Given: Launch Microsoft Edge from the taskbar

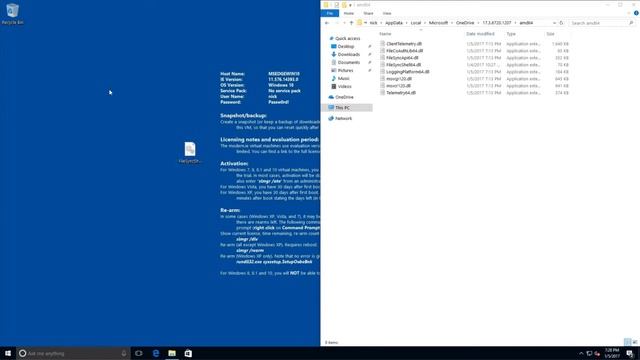Looking at the screenshot, I should (156, 353).
